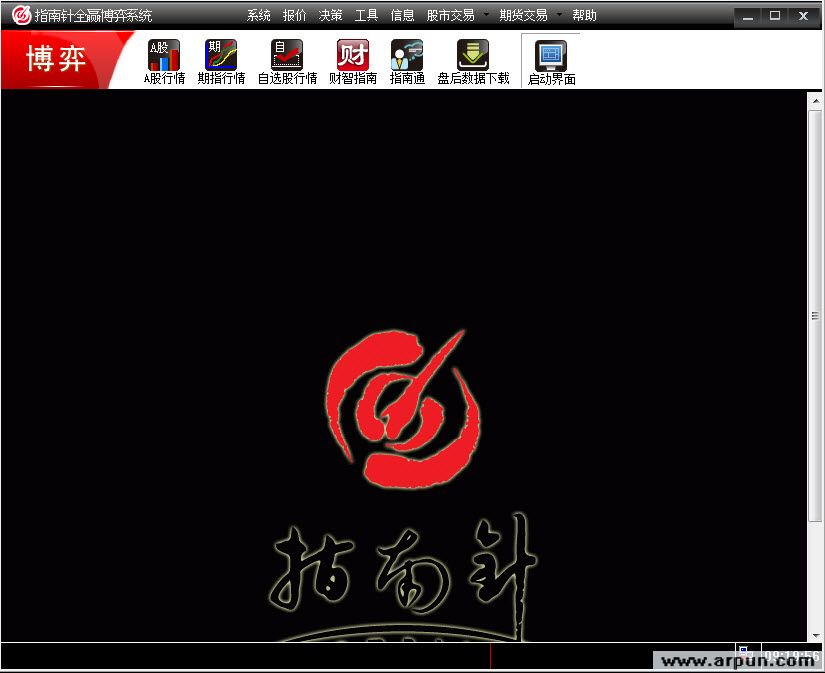This screenshot has height=673, width=825.
Task: Open the 信息 menu
Action: coord(403,15)
